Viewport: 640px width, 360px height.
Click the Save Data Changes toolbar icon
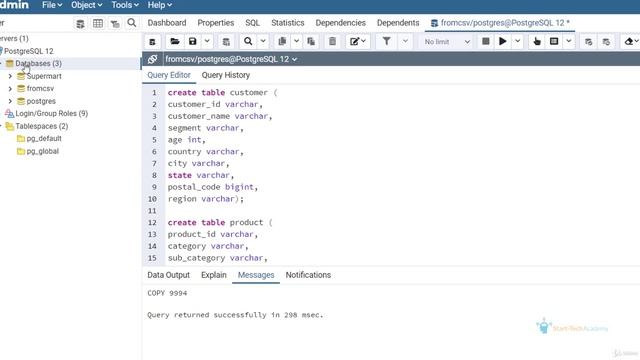[226, 41]
